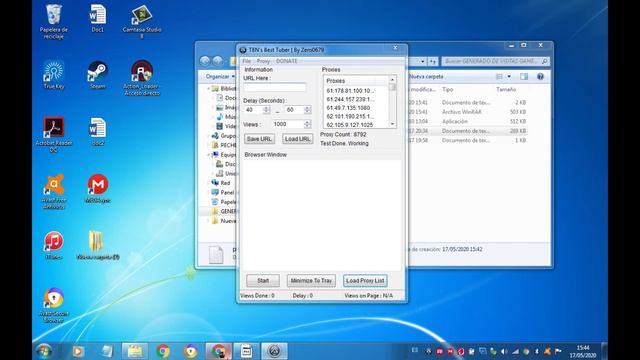
Task: Open the Organizar dropdown in Explorer
Action: pos(220,76)
